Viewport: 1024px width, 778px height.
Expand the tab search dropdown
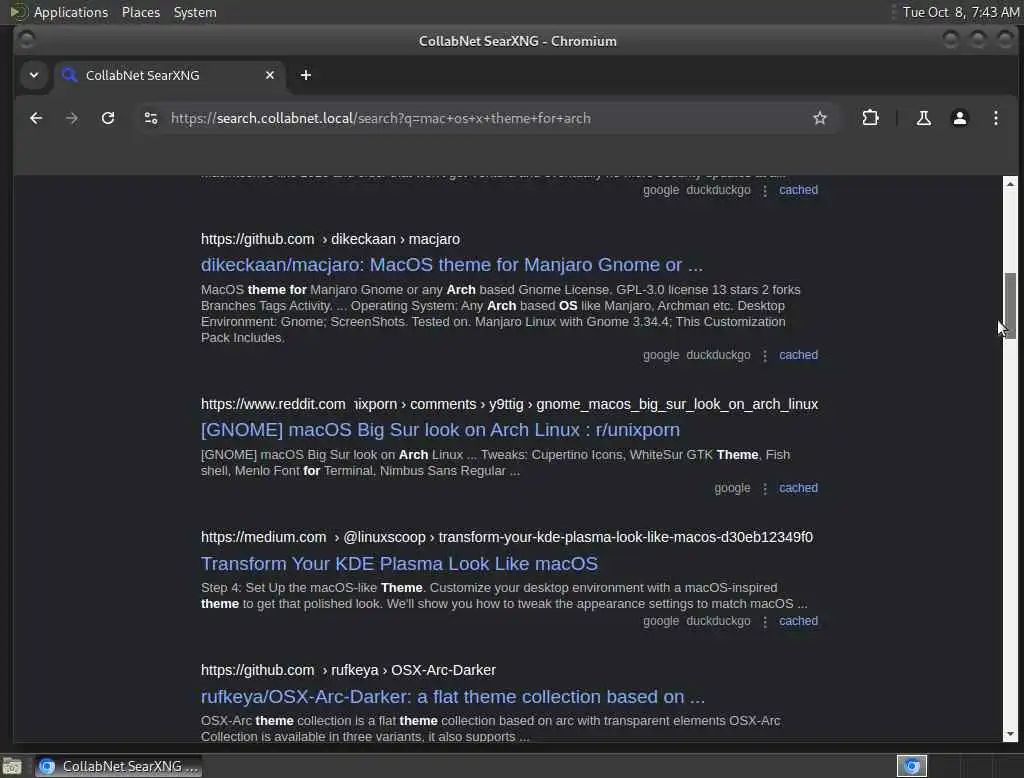tap(34, 75)
